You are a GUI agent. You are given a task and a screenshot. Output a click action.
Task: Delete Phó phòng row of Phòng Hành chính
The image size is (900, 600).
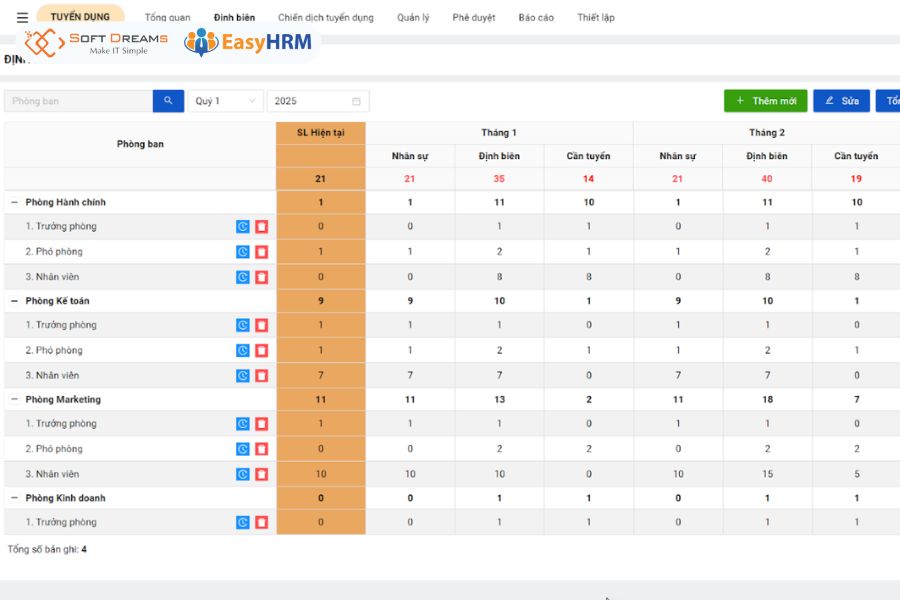coord(262,252)
